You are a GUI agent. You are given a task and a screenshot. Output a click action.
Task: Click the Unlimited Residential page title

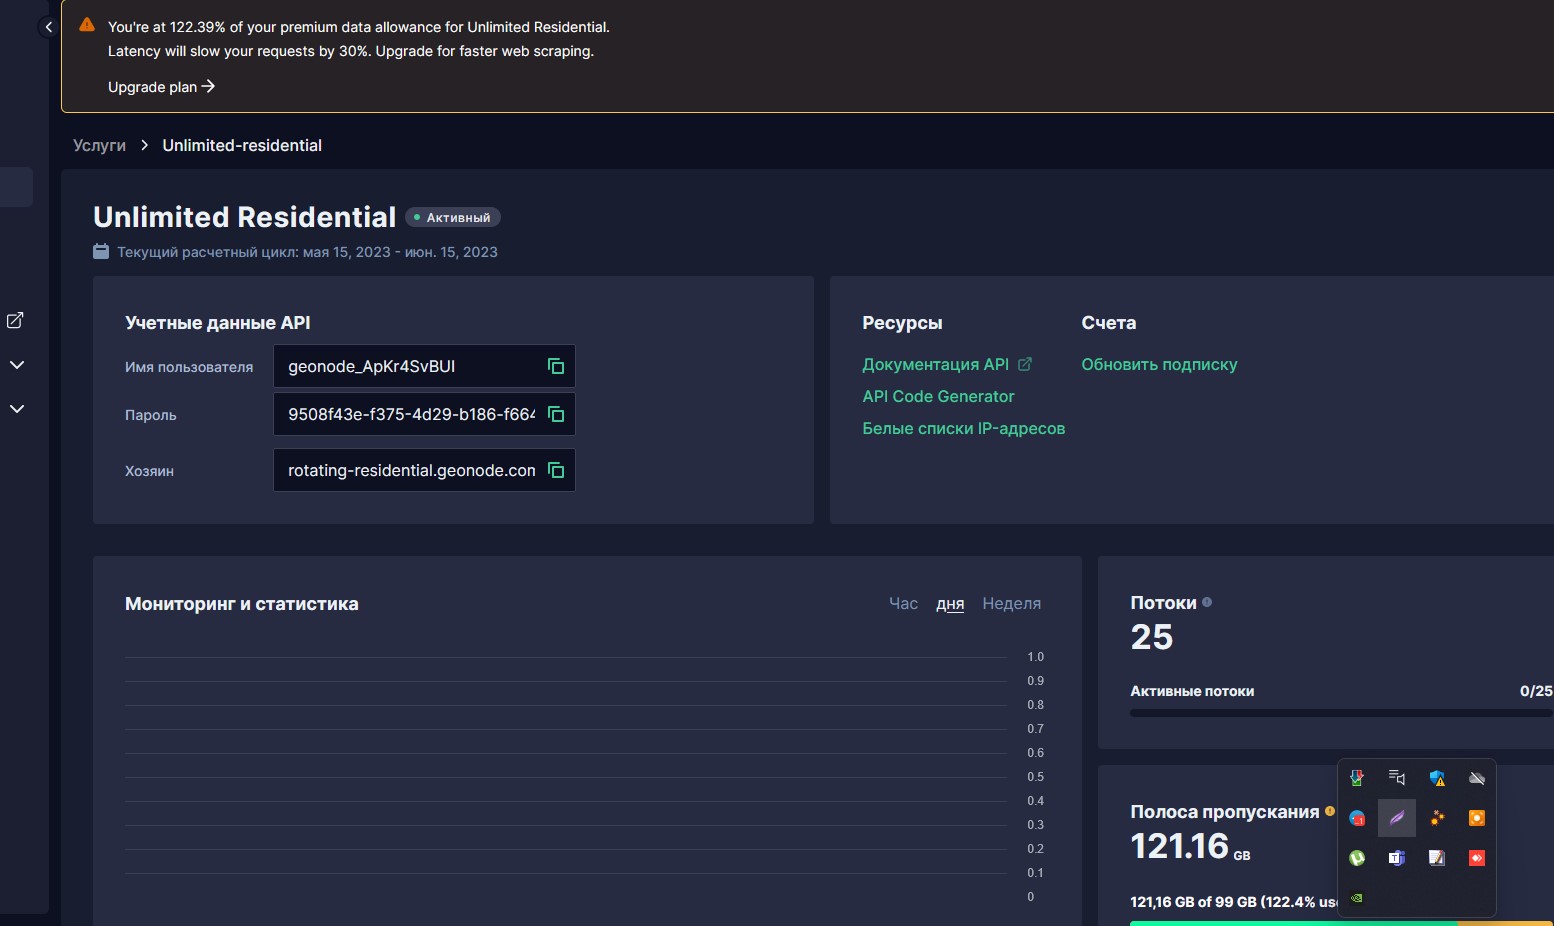click(x=244, y=217)
